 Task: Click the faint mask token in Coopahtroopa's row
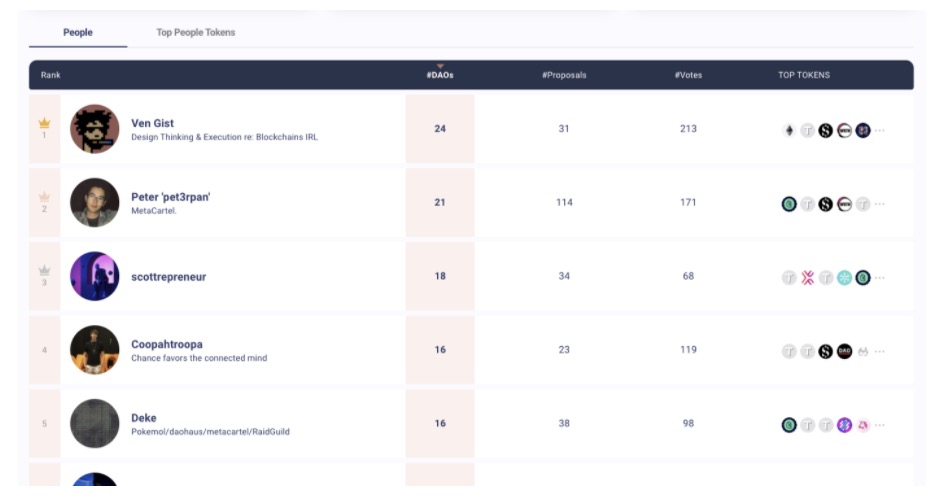click(x=863, y=351)
